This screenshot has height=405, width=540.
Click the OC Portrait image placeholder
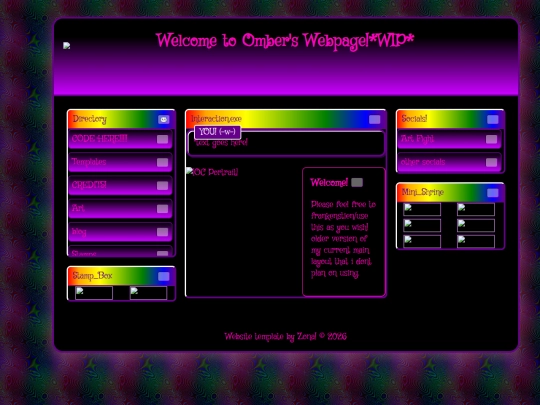point(212,172)
